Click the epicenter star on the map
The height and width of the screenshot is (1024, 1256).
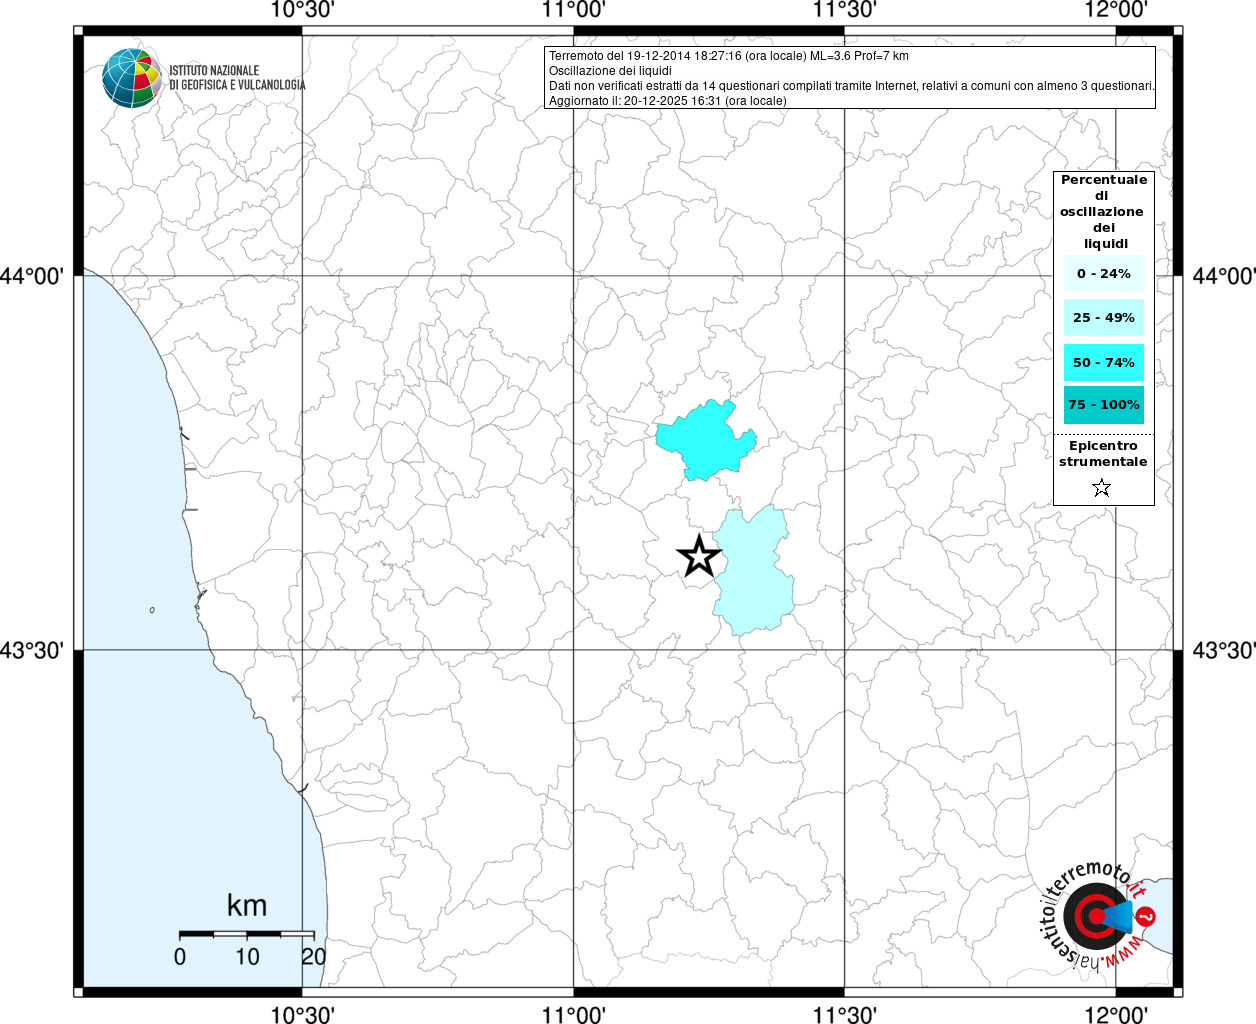tap(700, 555)
